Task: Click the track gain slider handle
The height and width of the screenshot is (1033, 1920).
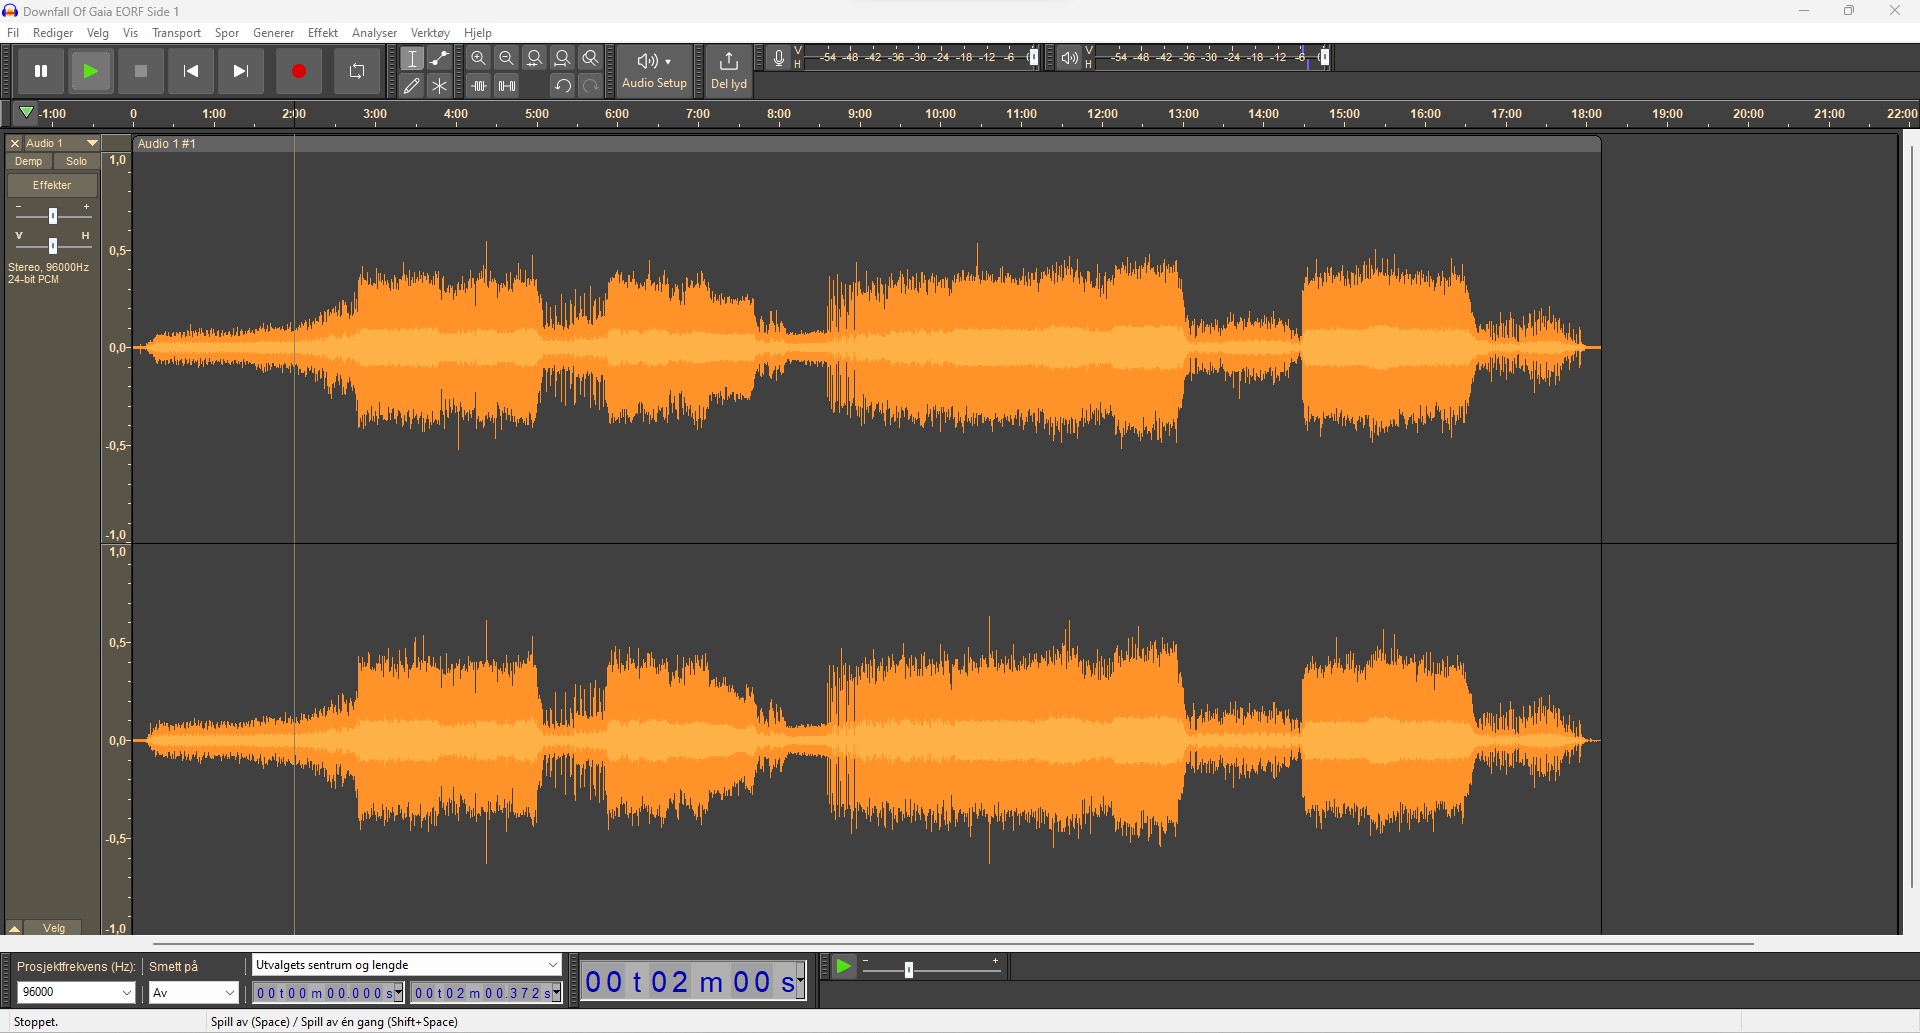Action: [x=53, y=216]
